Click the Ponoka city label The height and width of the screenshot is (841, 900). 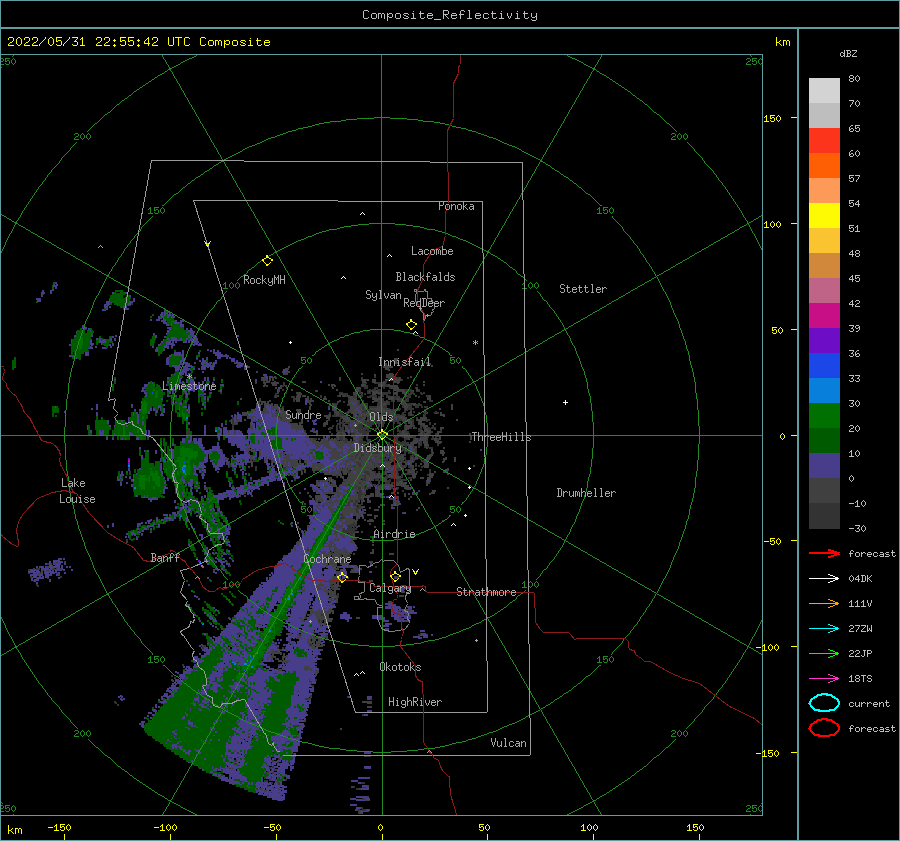[456, 206]
